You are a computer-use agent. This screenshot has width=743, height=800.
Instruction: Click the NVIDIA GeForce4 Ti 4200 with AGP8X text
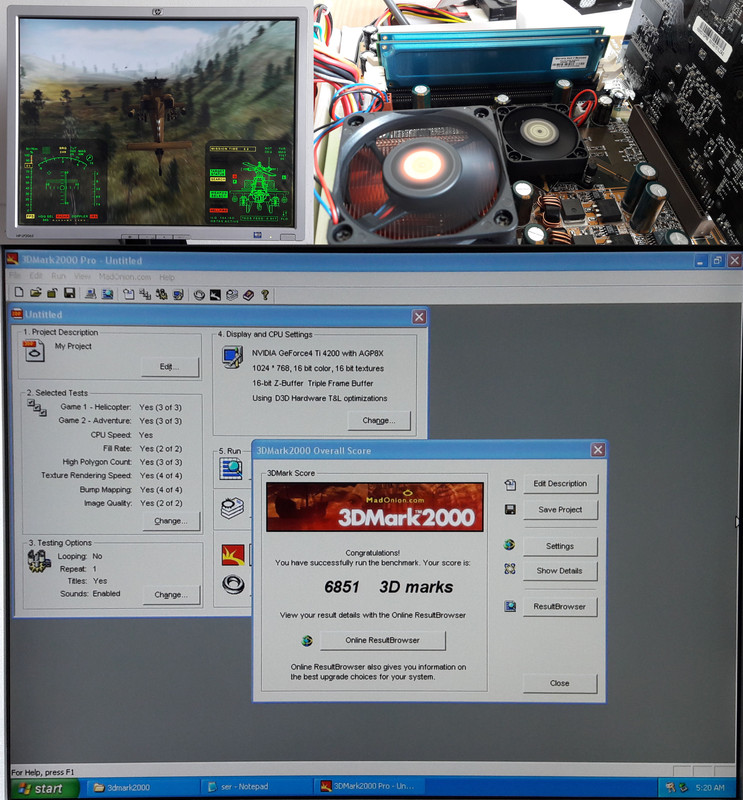(317, 353)
